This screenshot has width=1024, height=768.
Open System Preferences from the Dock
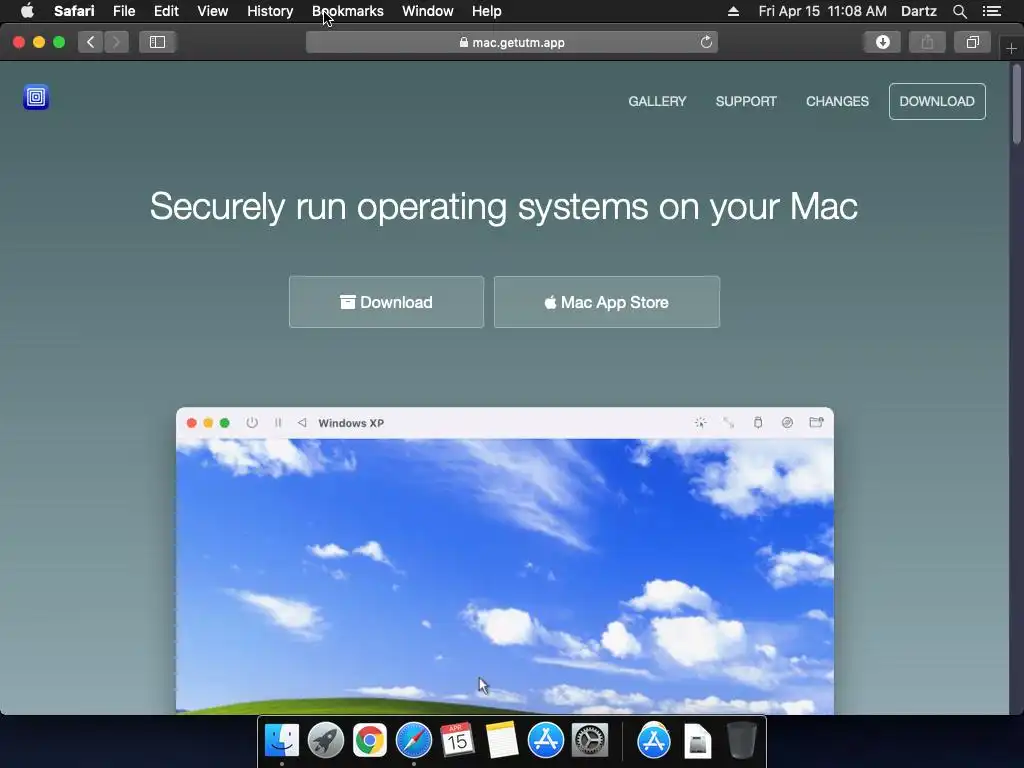590,740
